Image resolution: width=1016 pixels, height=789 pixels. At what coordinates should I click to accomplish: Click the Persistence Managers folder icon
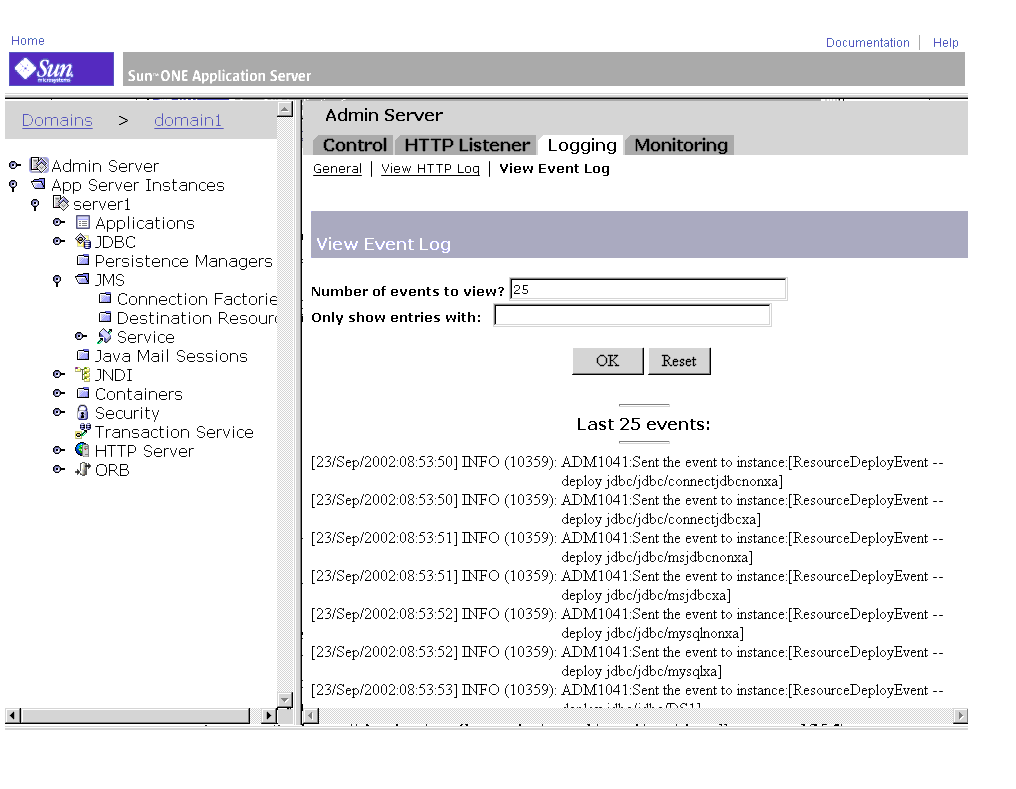(x=83, y=260)
